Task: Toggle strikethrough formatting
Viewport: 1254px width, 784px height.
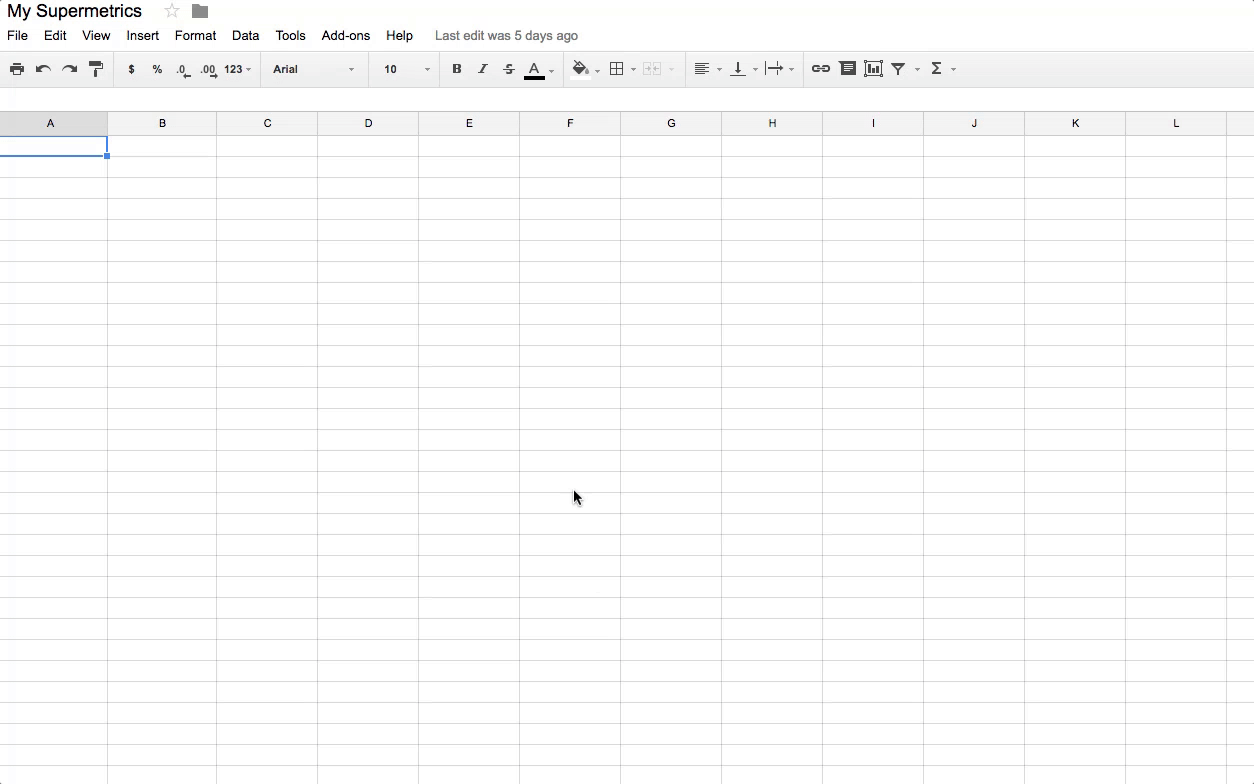Action: pos(509,69)
